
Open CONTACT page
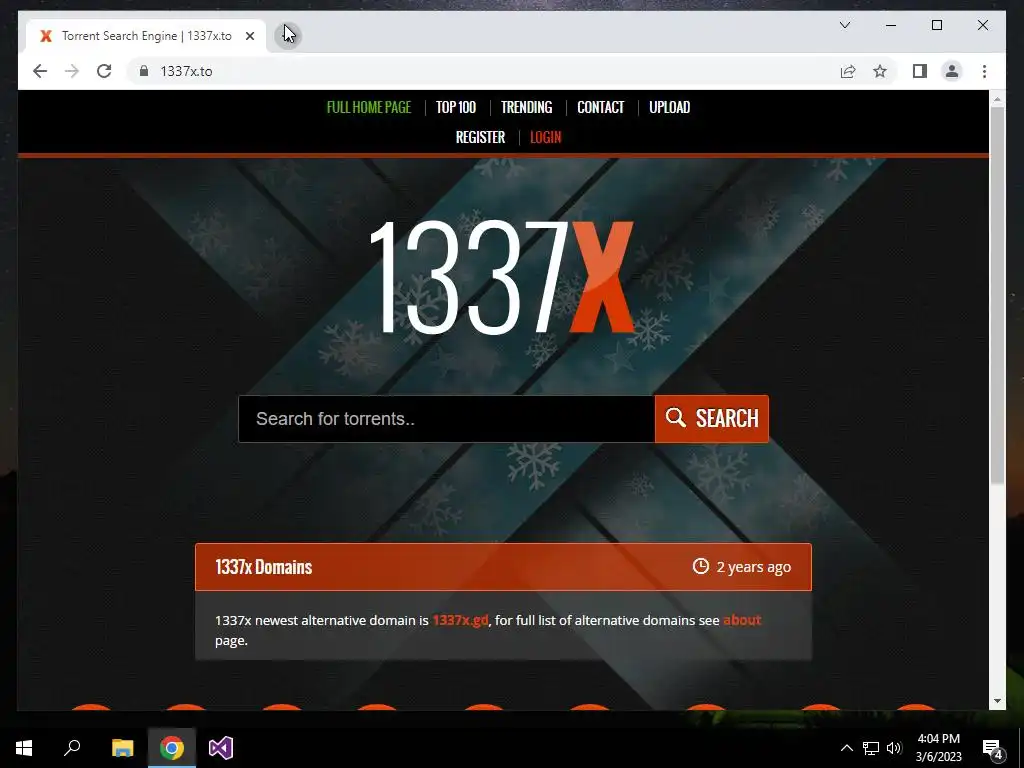click(x=600, y=107)
